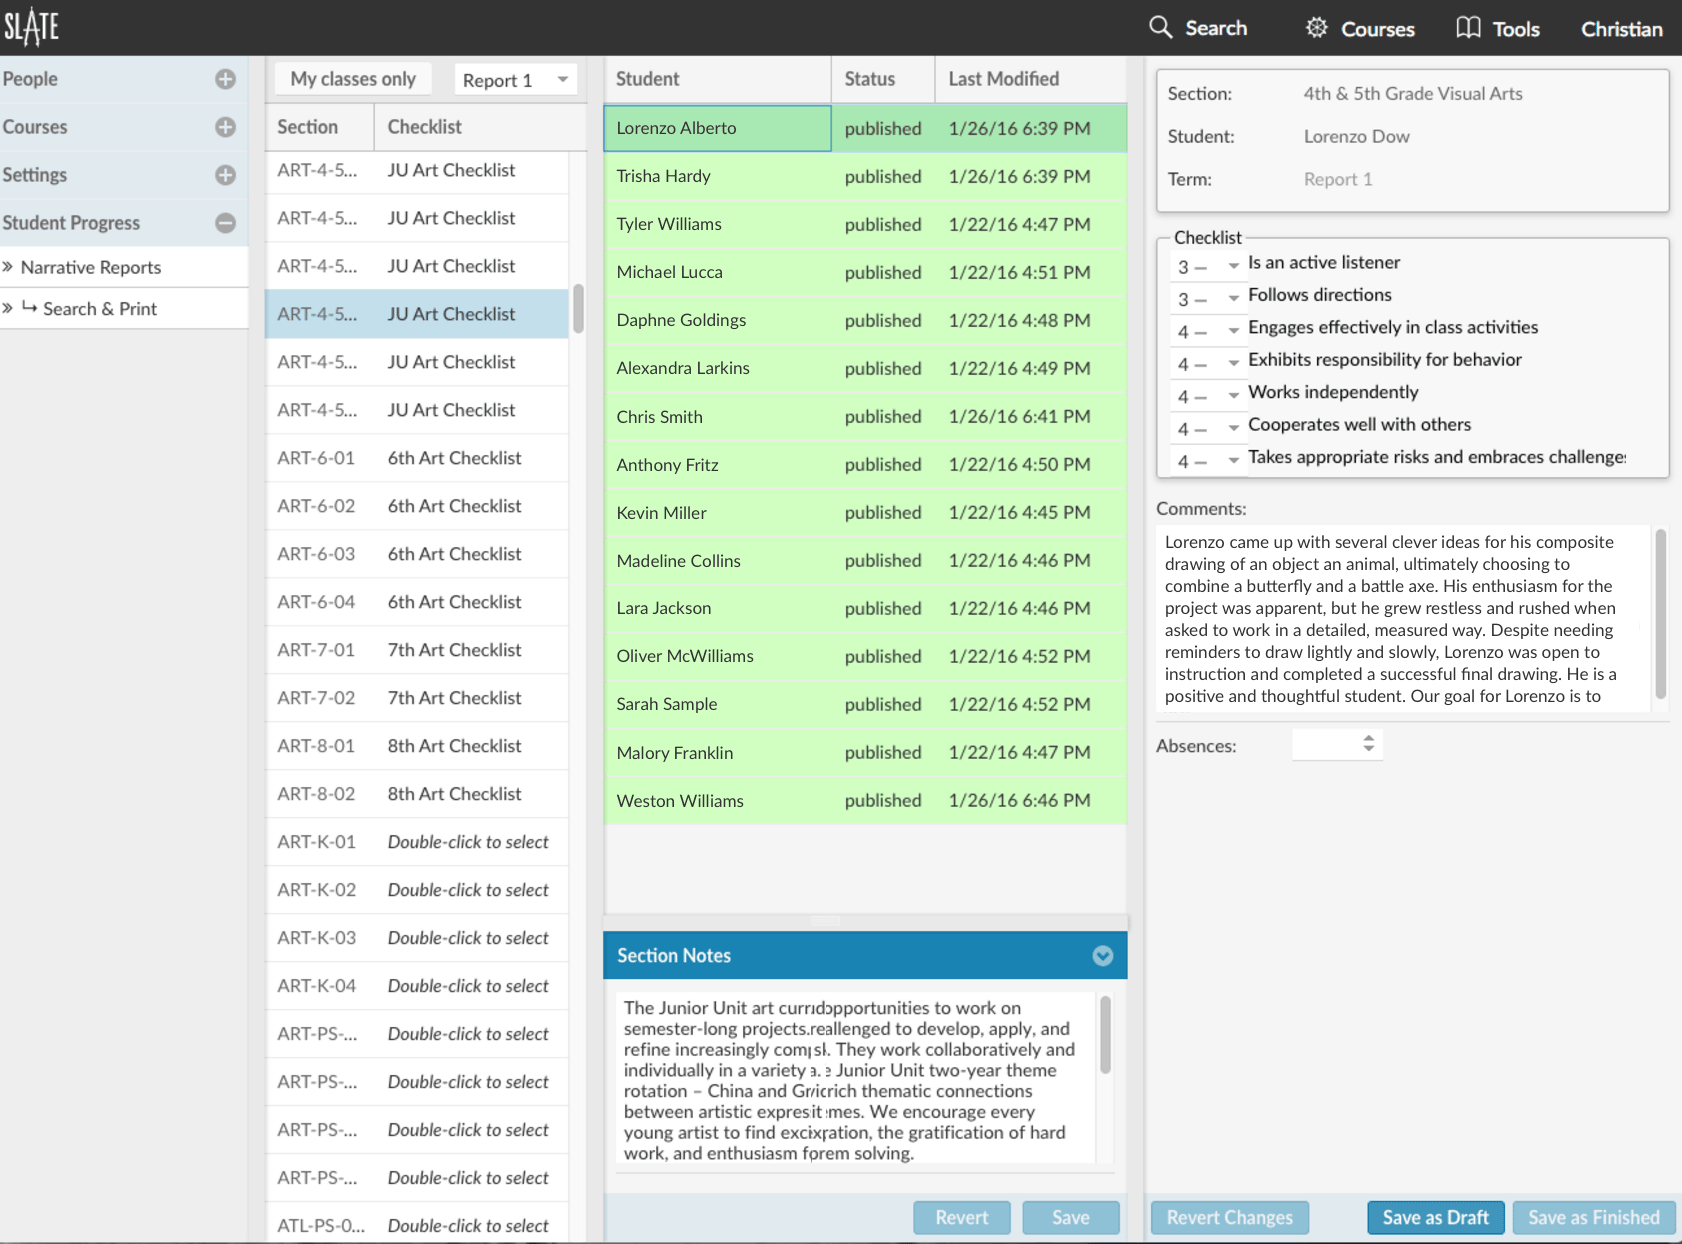Toggle the My classes only filter
The width and height of the screenshot is (1682, 1244).
pos(353,79)
